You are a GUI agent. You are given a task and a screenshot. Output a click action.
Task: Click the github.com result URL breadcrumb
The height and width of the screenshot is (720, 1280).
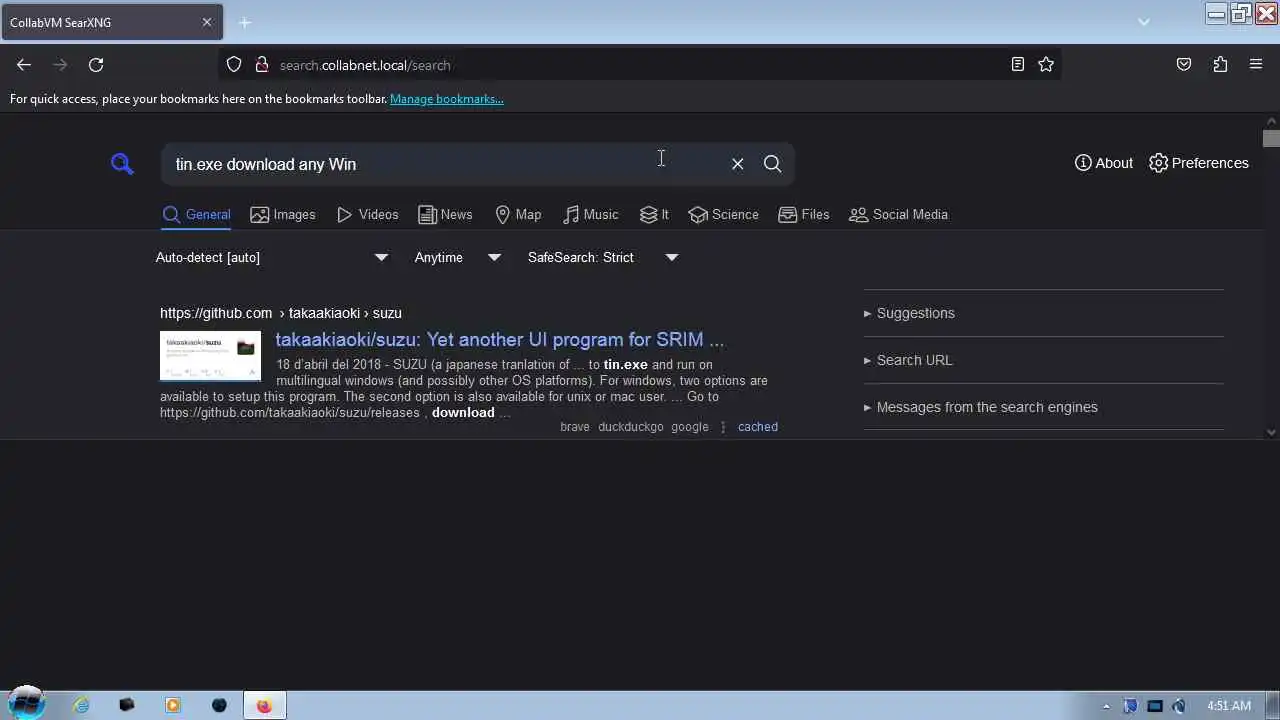281,313
